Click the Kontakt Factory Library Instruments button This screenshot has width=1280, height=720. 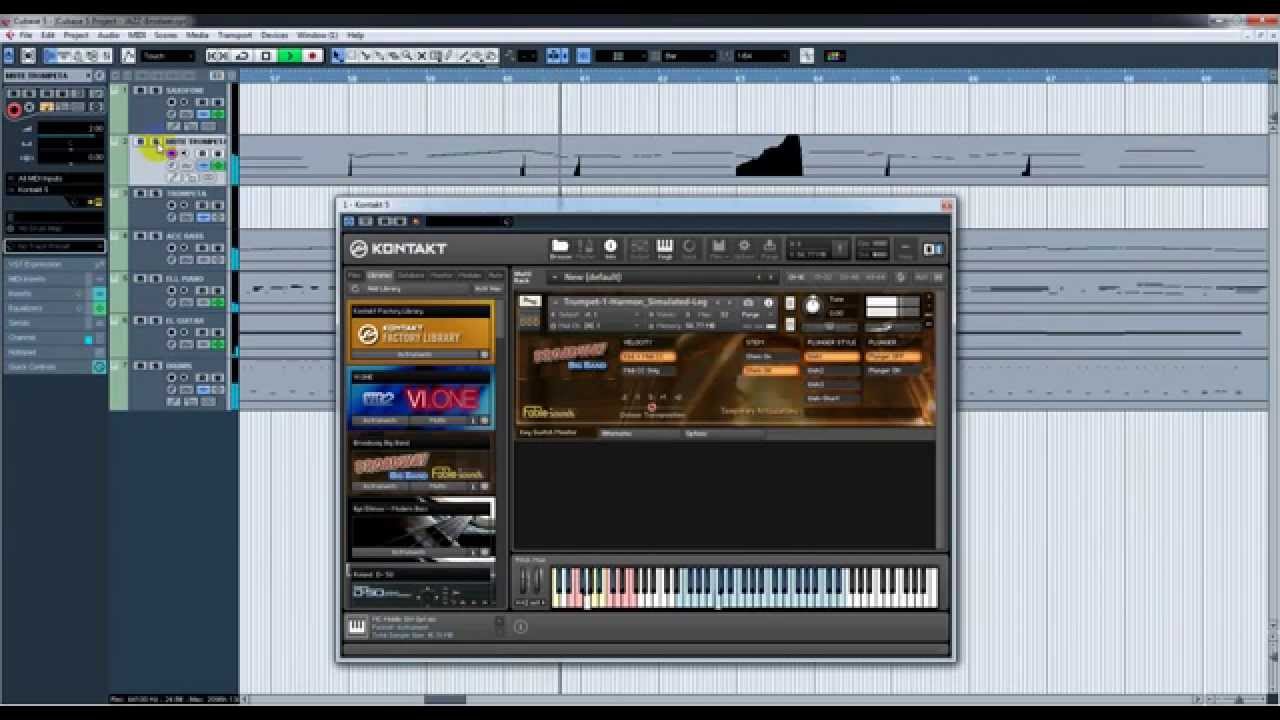pyautogui.click(x=414, y=354)
